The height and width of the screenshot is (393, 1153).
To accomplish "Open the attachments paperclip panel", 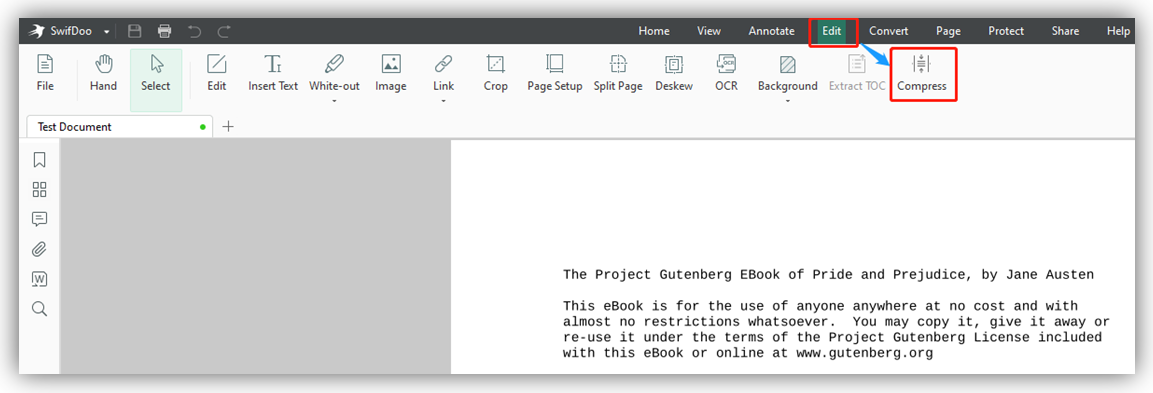I will click(x=40, y=249).
